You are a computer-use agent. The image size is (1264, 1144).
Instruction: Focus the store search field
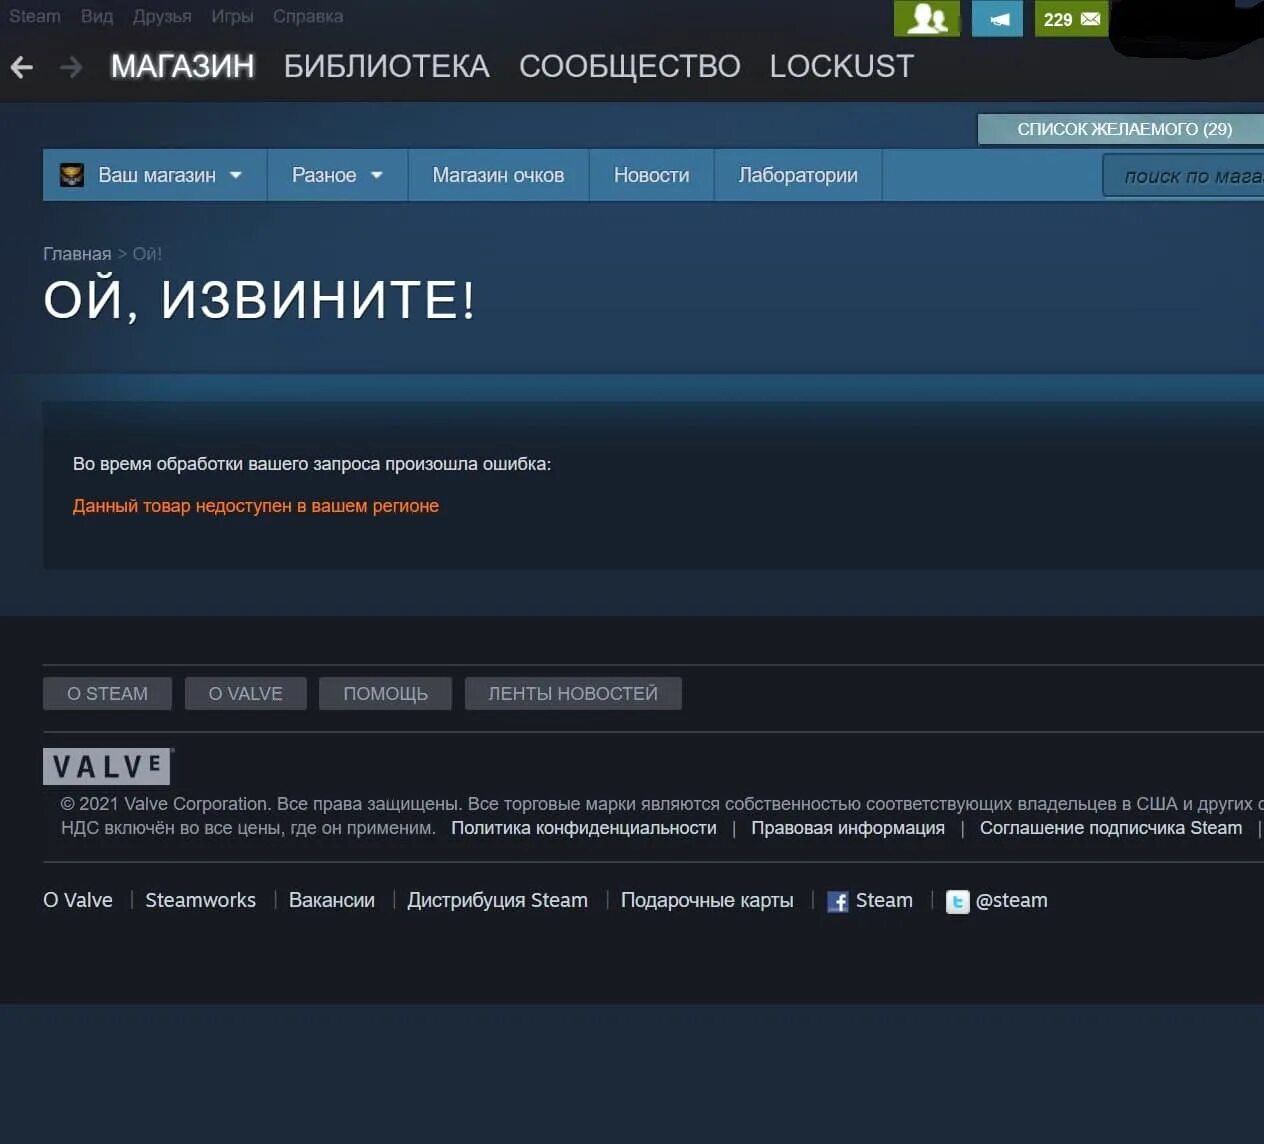(x=1183, y=176)
